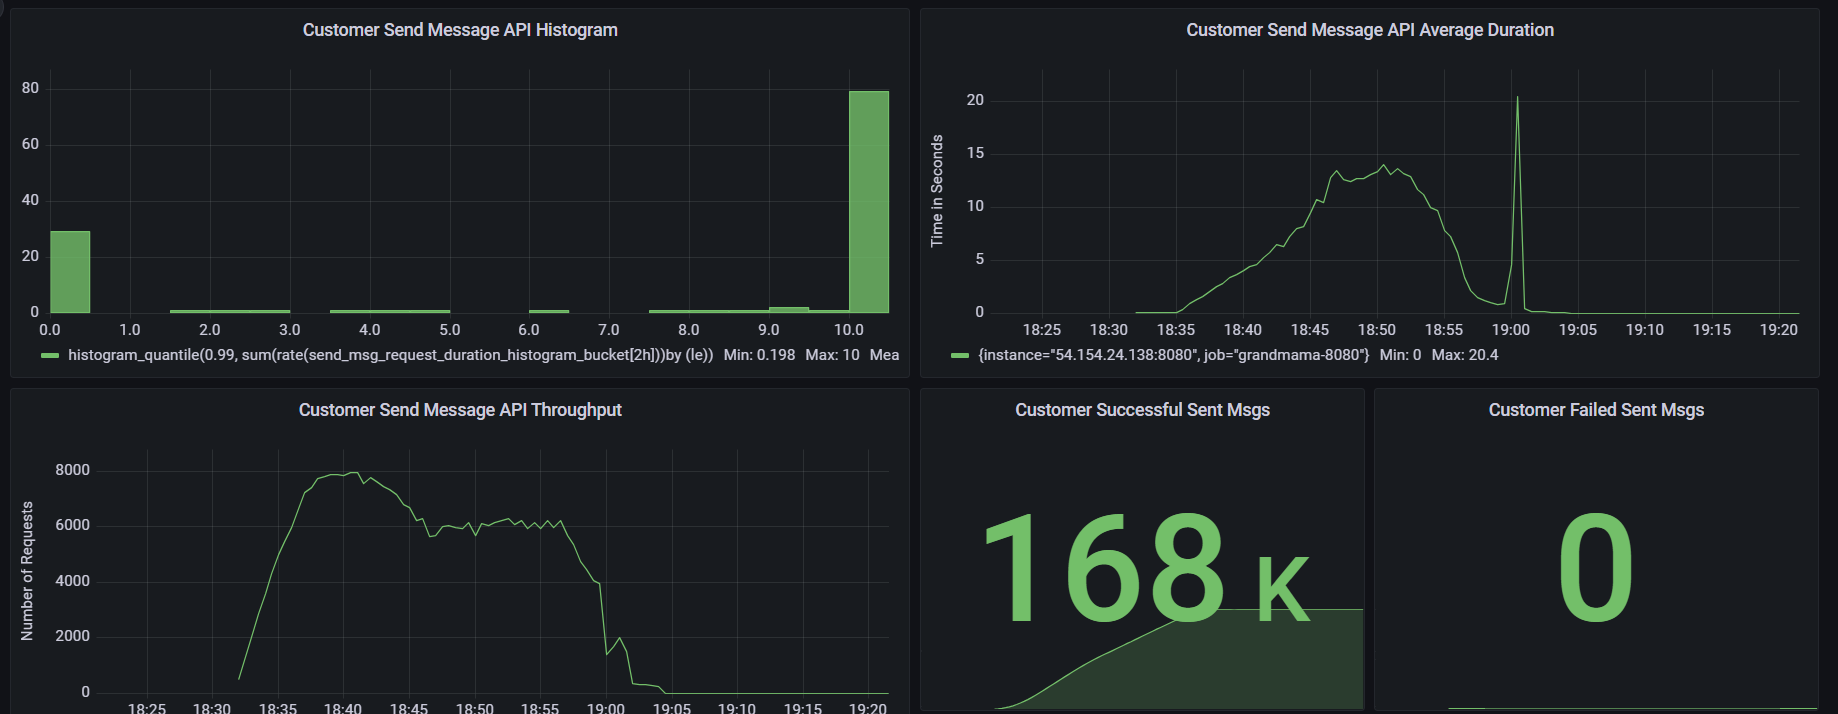Open the Customer Send Message API Histogram panel menu
Screen dimensions: 1838x714
coord(460,30)
